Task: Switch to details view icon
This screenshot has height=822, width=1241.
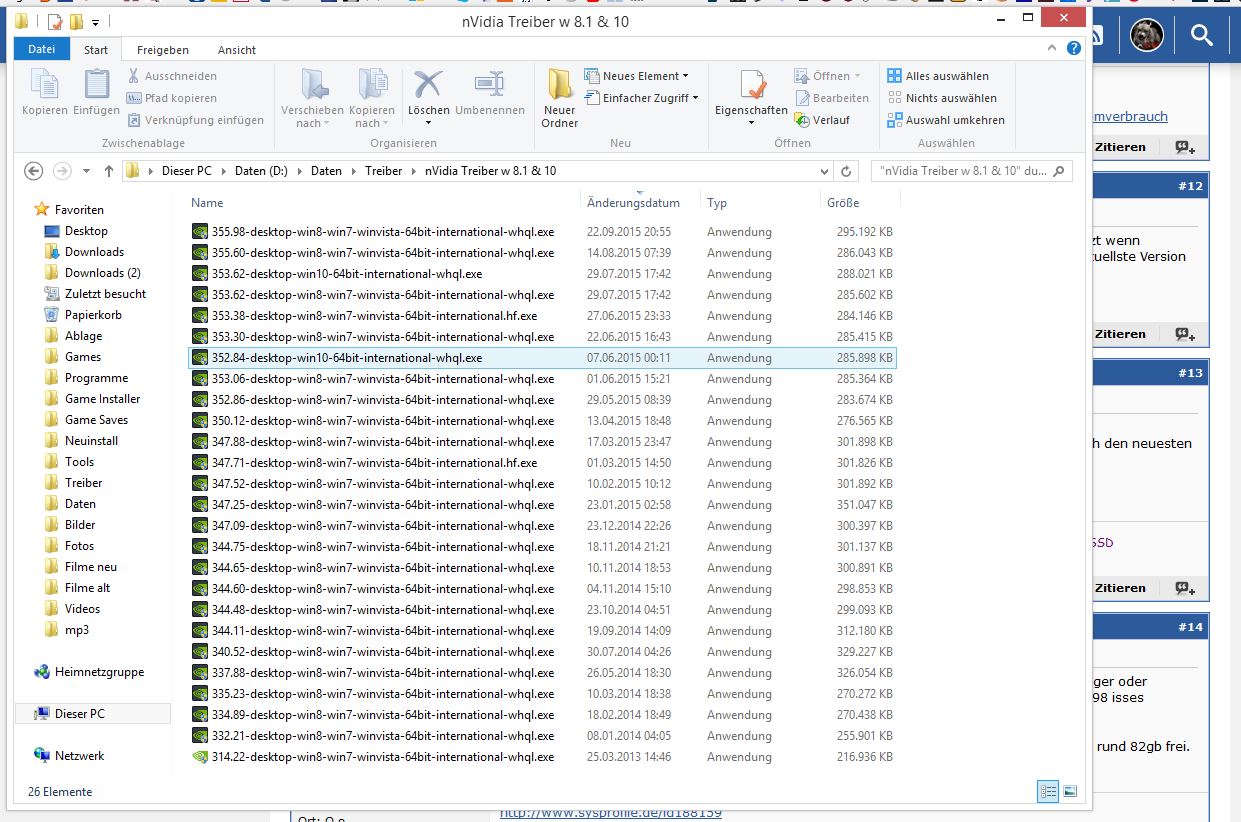Action: pyautogui.click(x=1048, y=792)
